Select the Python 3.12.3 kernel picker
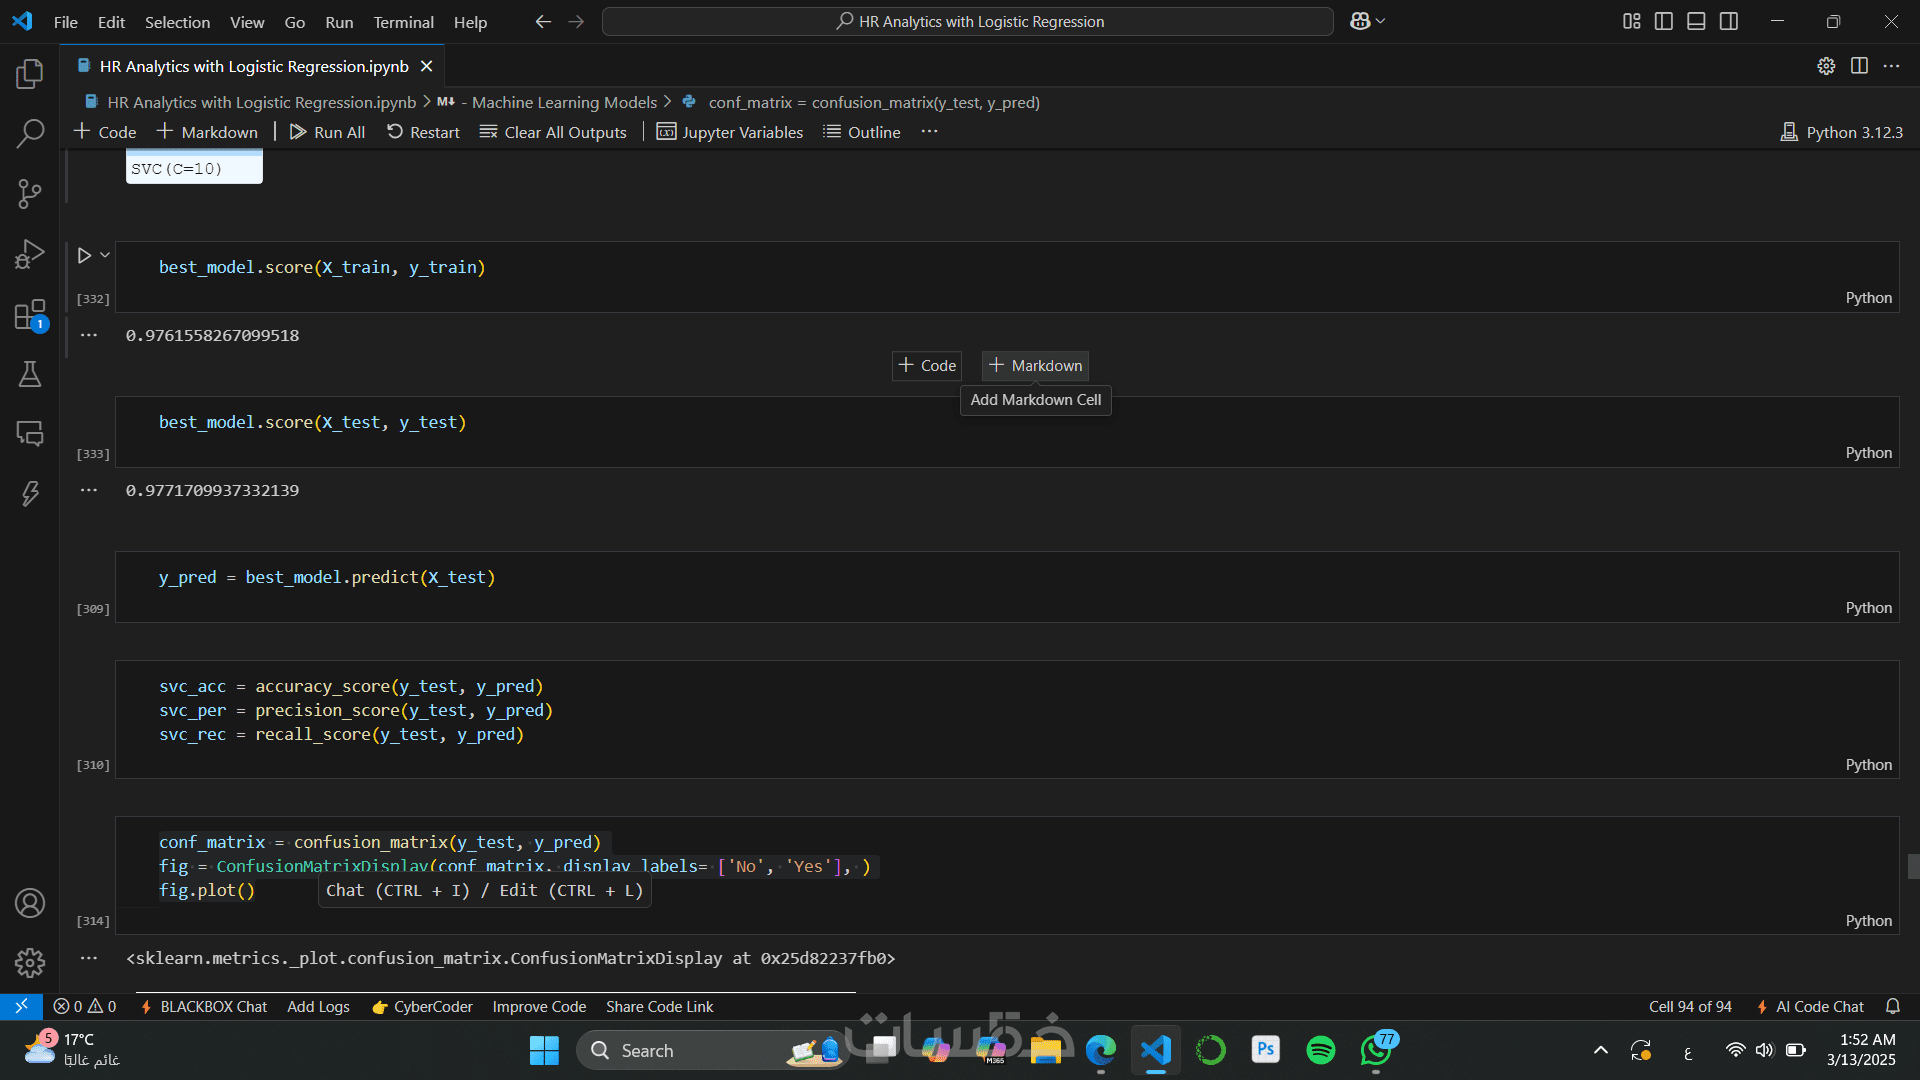1920x1080 pixels. coord(1841,132)
